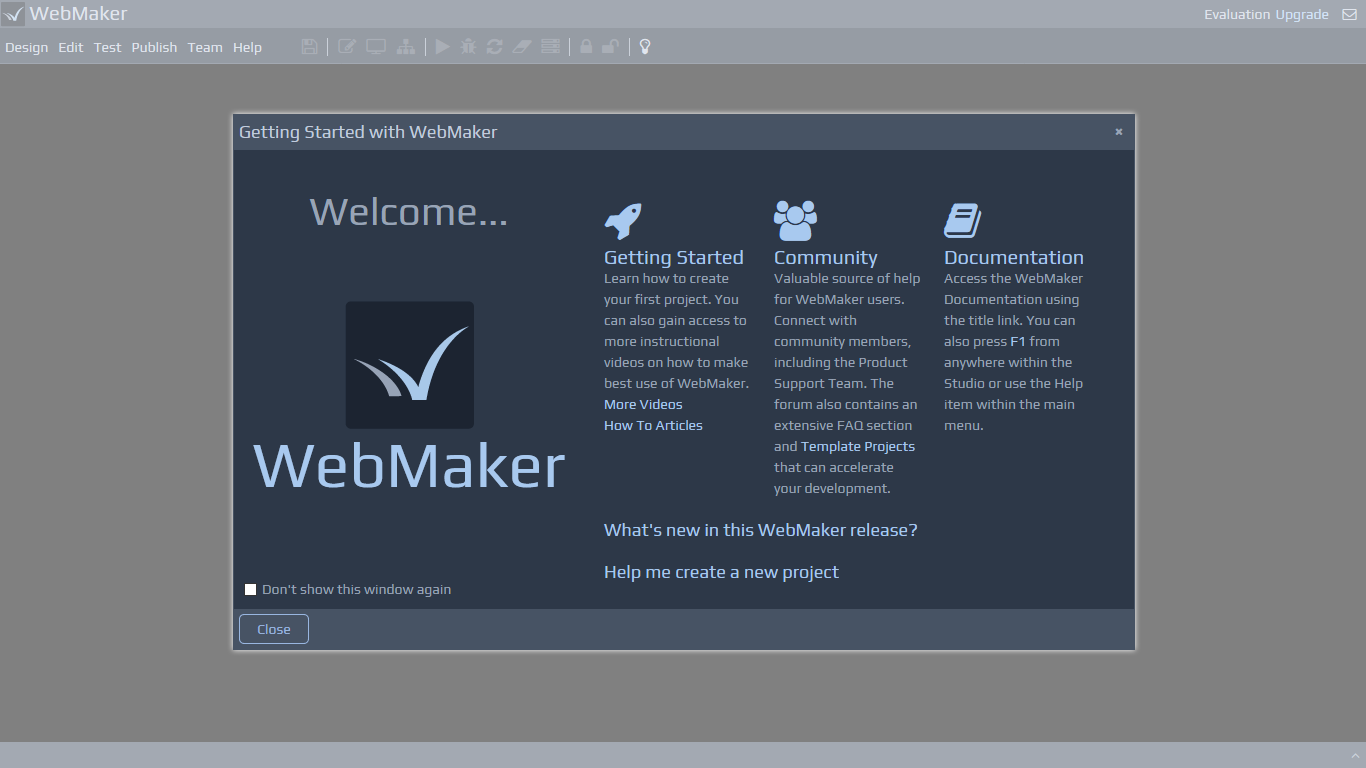Image resolution: width=1366 pixels, height=768 pixels.
Task: Click the server stack icon in toolbar
Action: pyautogui.click(x=550, y=46)
